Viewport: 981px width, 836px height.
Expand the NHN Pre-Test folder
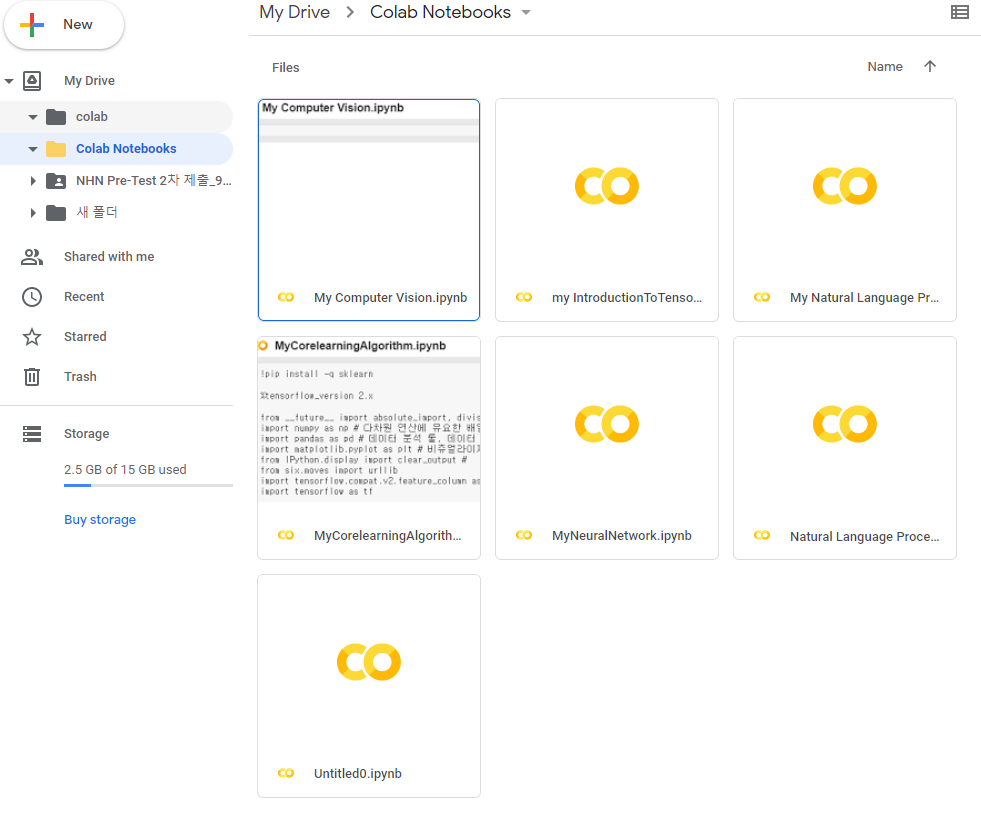[x=33, y=181]
